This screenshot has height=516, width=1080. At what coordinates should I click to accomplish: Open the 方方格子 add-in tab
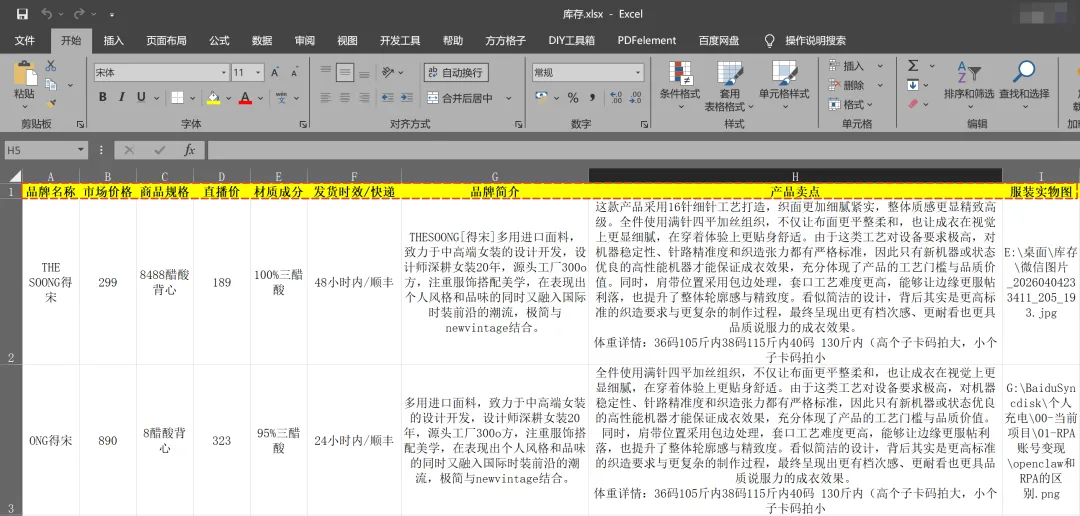pos(506,41)
